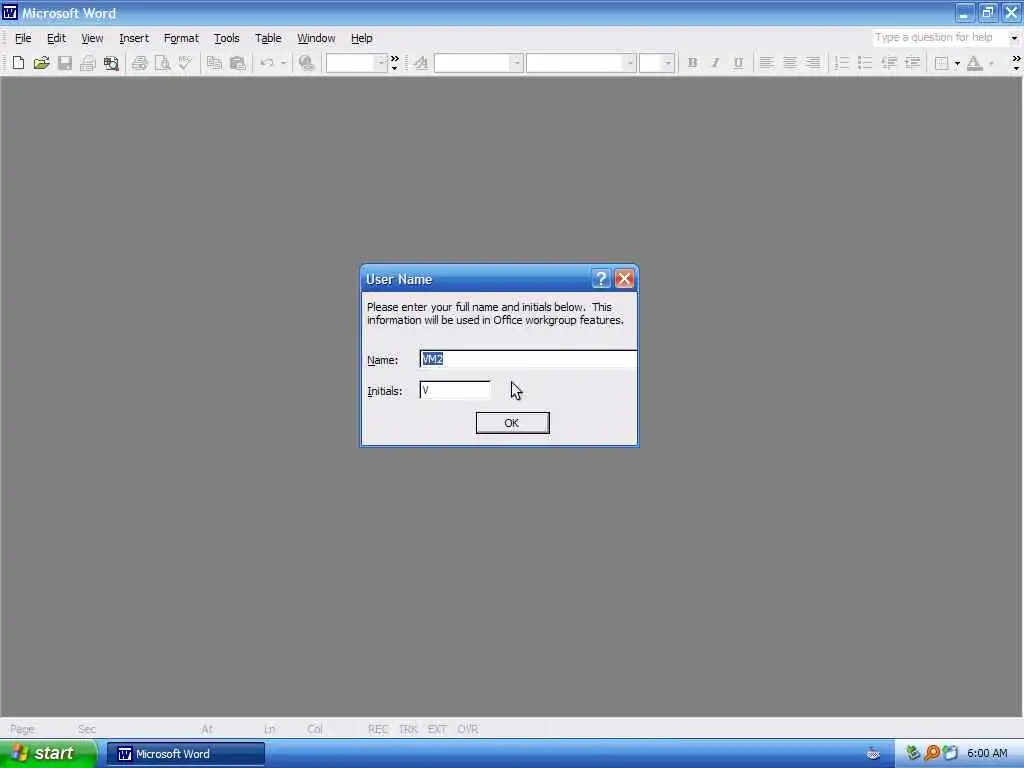This screenshot has width=1024, height=768.
Task: Open the Format menu
Action: (181, 38)
